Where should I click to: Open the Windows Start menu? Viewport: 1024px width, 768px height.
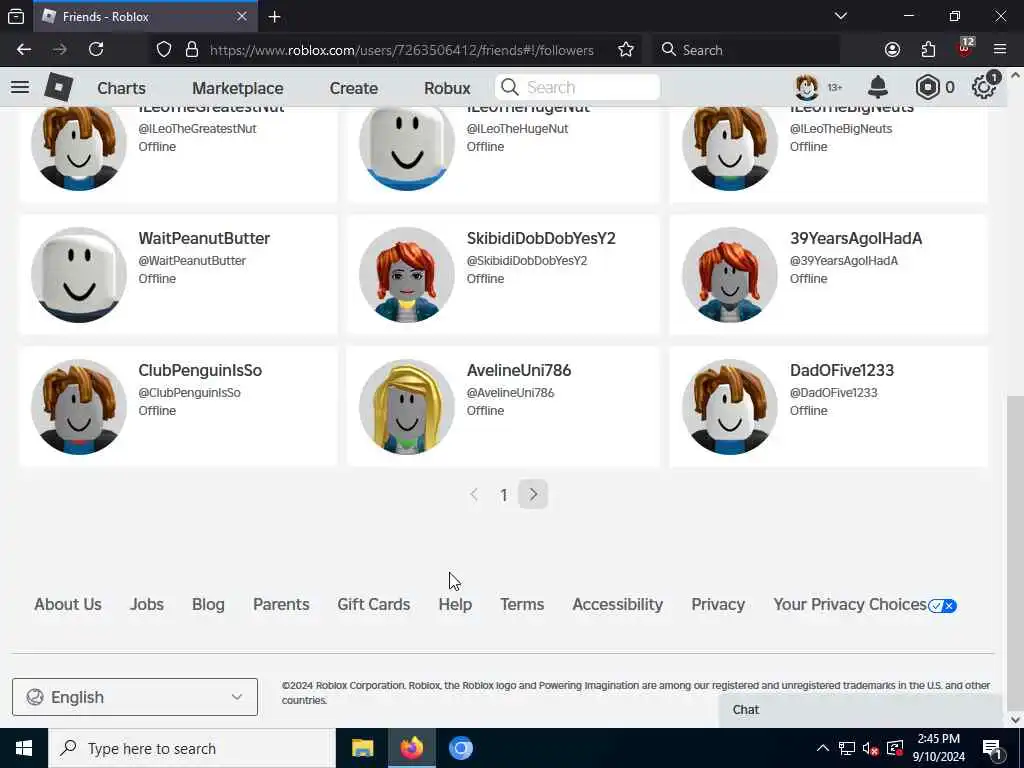click(24, 748)
